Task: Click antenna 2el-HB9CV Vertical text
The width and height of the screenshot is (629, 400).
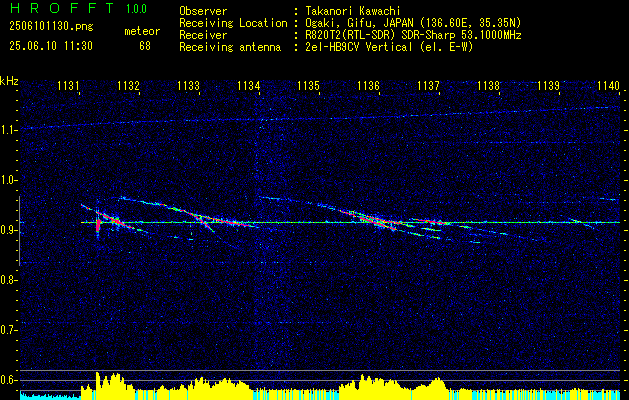Action: click(x=359, y=47)
